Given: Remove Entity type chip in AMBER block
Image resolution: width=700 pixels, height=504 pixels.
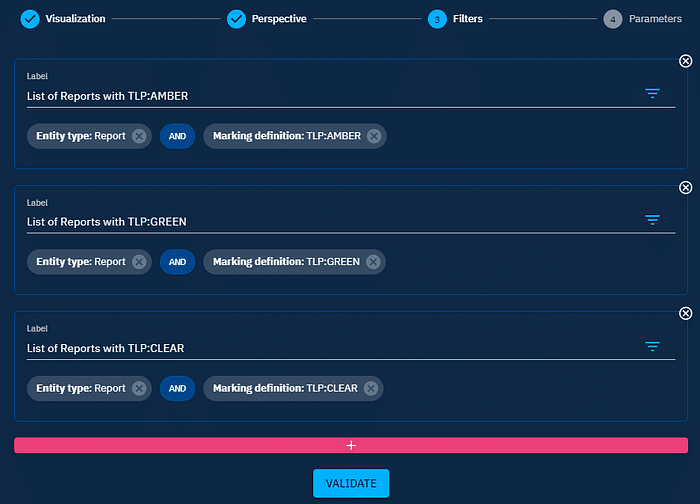Looking at the screenshot, I should [x=139, y=136].
